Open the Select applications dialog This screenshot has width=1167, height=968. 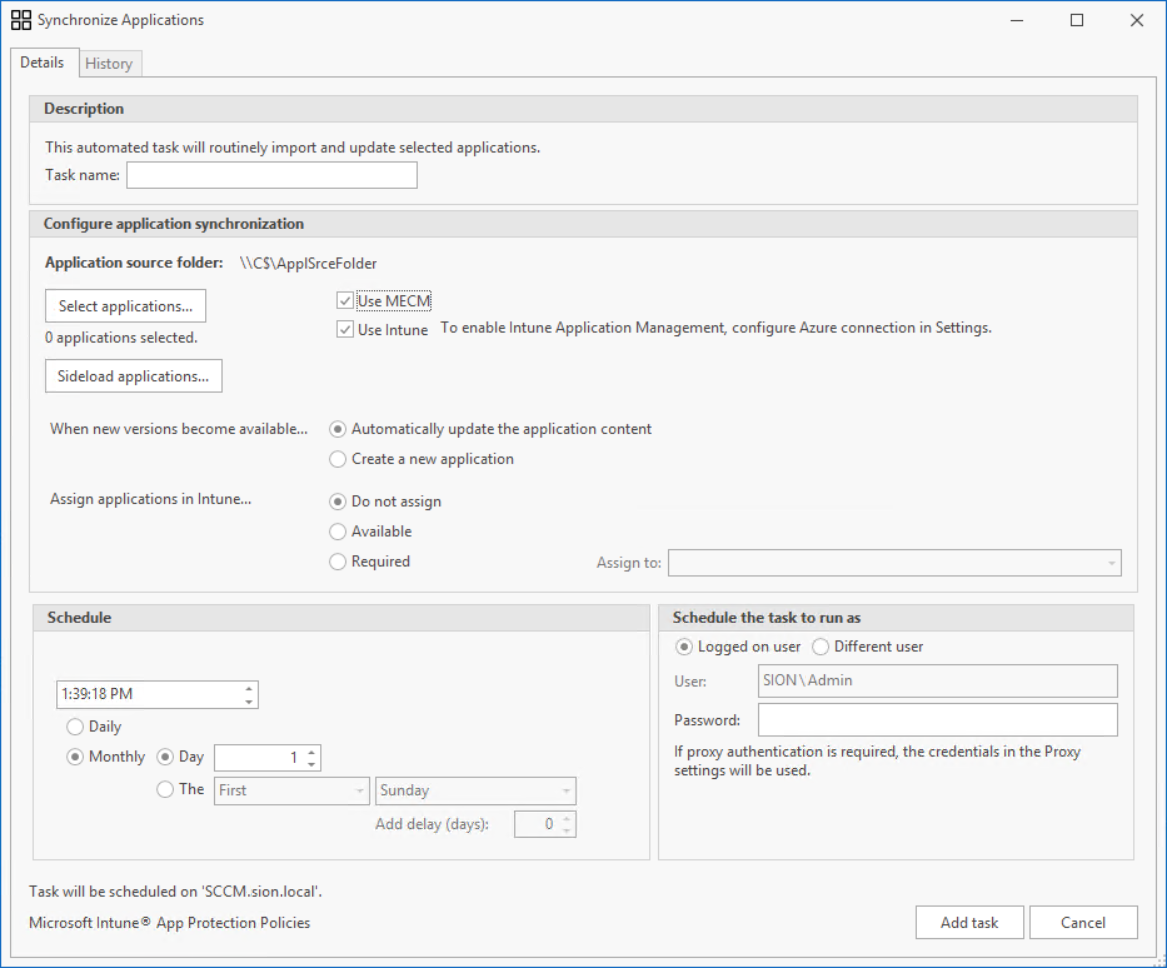(x=125, y=306)
